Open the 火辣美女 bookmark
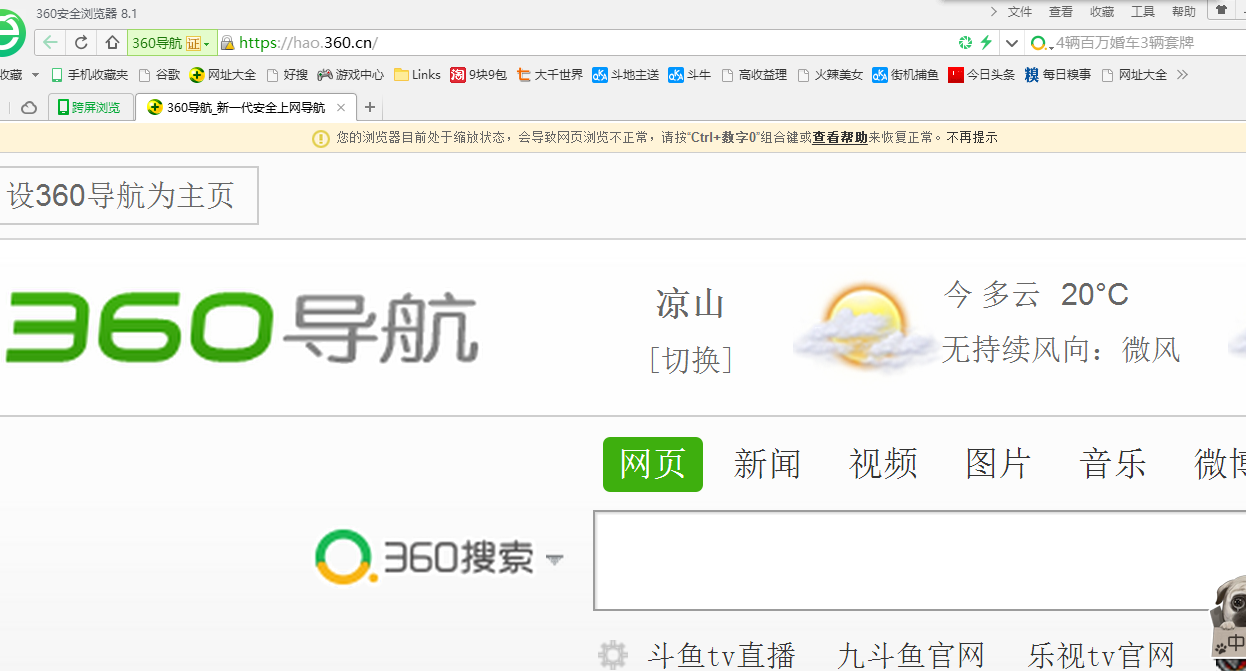Screen dimensions: 1246x671 (830, 75)
